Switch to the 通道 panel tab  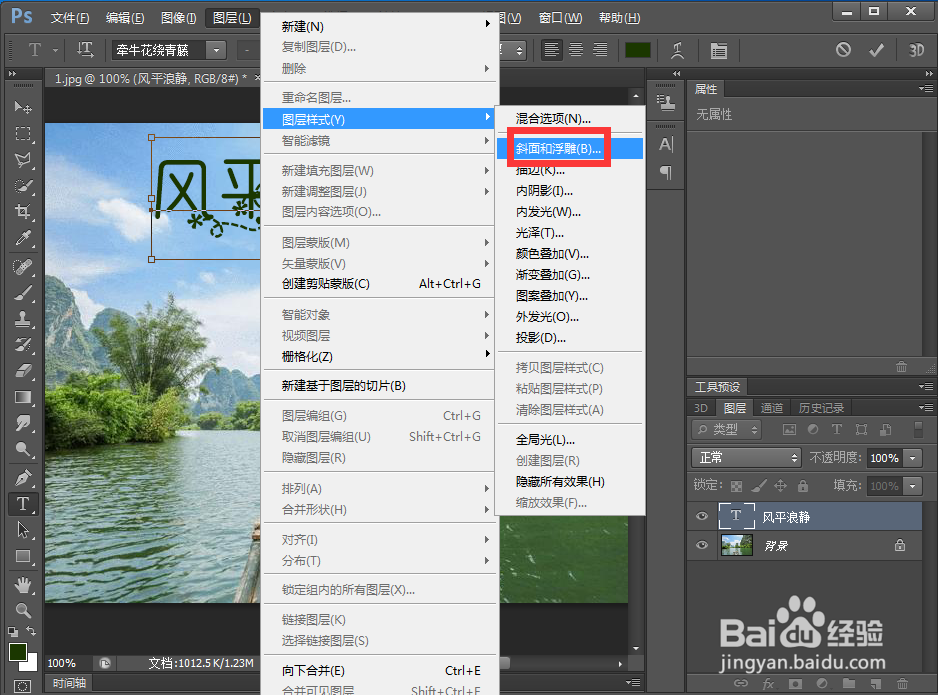(771, 407)
